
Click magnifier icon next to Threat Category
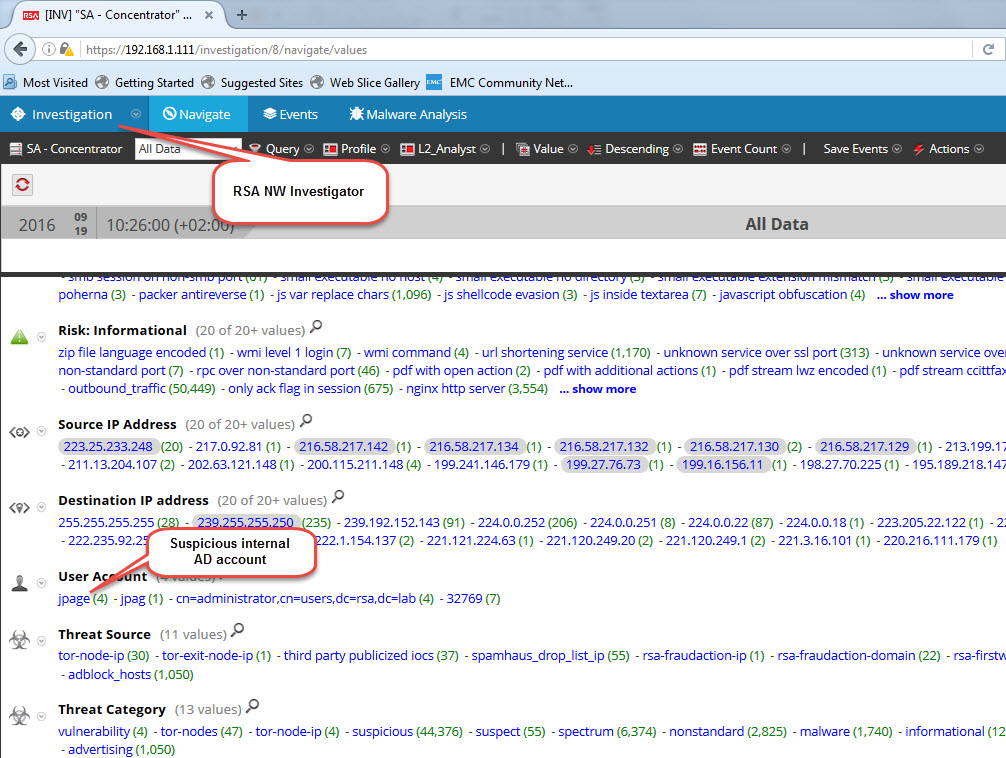253,707
